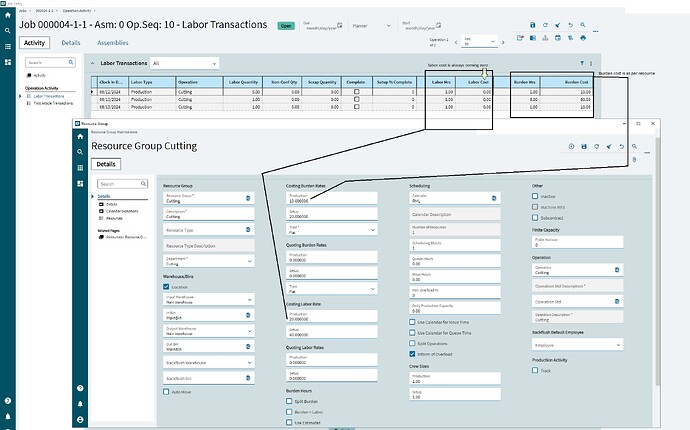Enable Use Calendar for Move Time
The height and width of the screenshot is (430, 690).
pos(412,322)
